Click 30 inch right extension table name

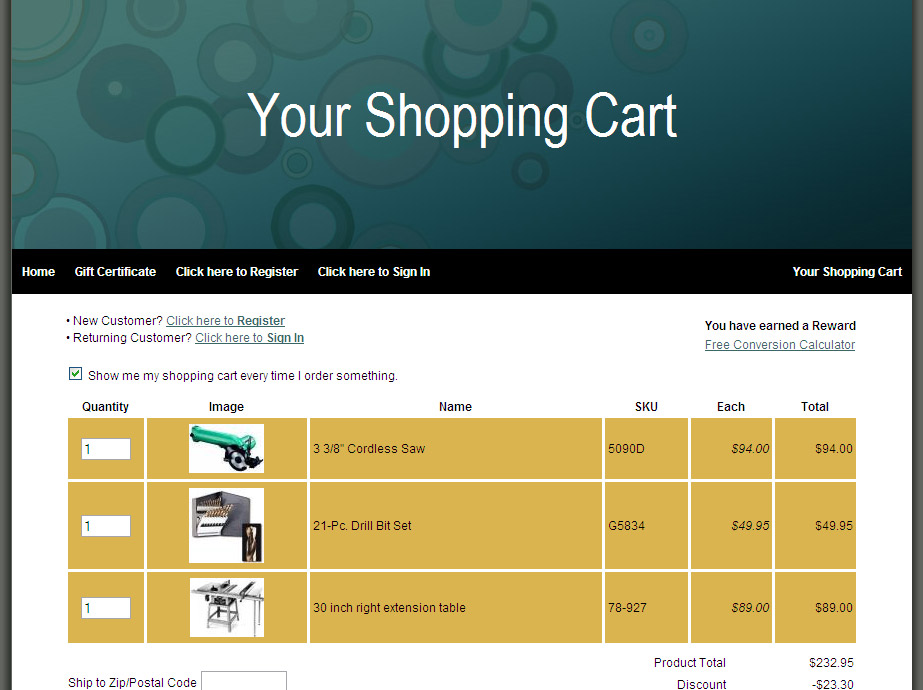point(389,608)
